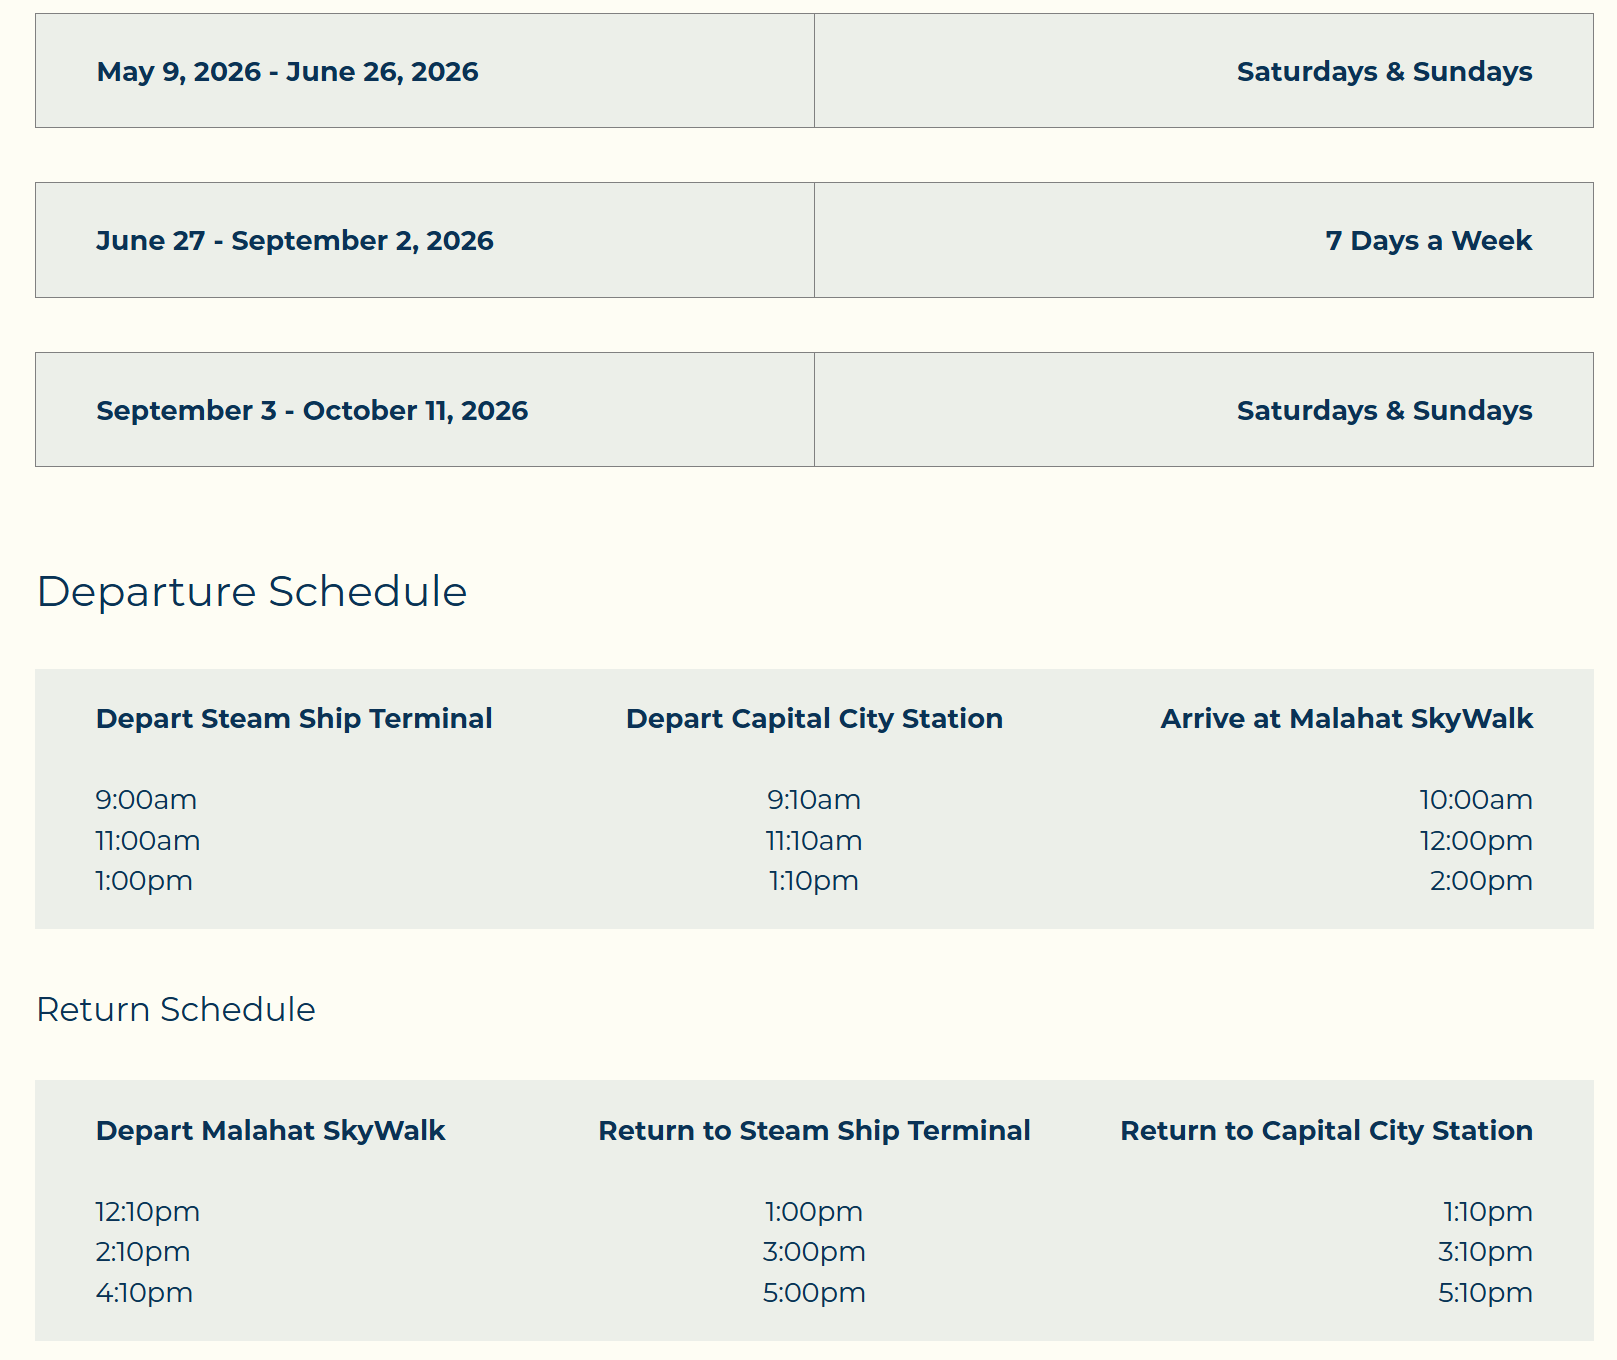Click the Depart Capital City Station header

click(814, 719)
